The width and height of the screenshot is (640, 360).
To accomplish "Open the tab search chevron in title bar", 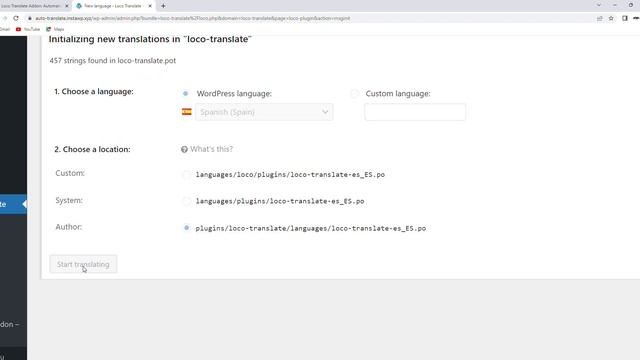I will 599,5.
